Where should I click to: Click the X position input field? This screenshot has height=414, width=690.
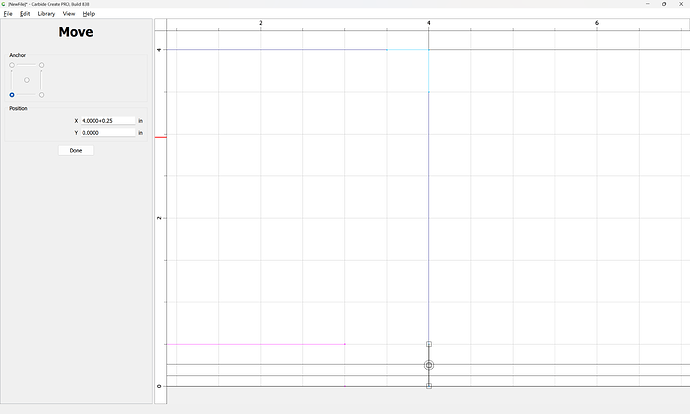point(107,120)
